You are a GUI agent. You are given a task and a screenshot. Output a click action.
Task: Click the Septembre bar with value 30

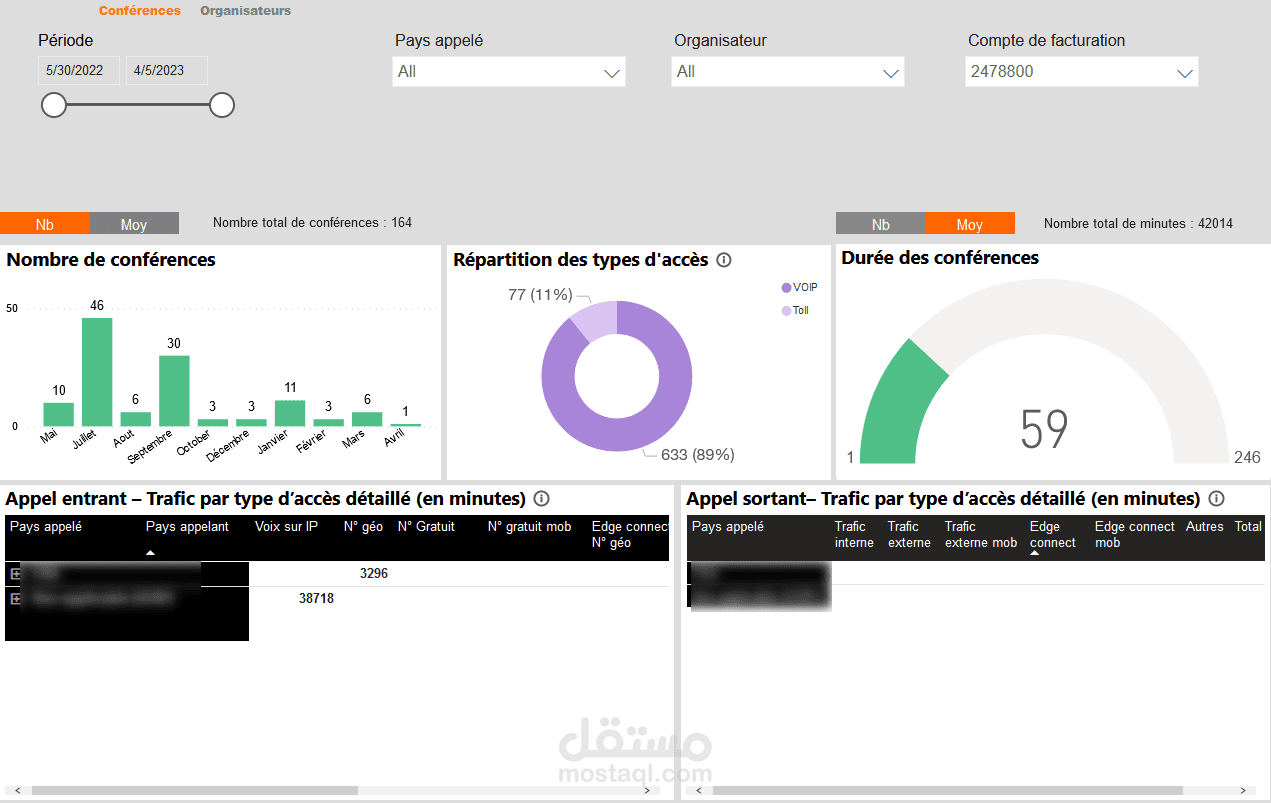174,391
